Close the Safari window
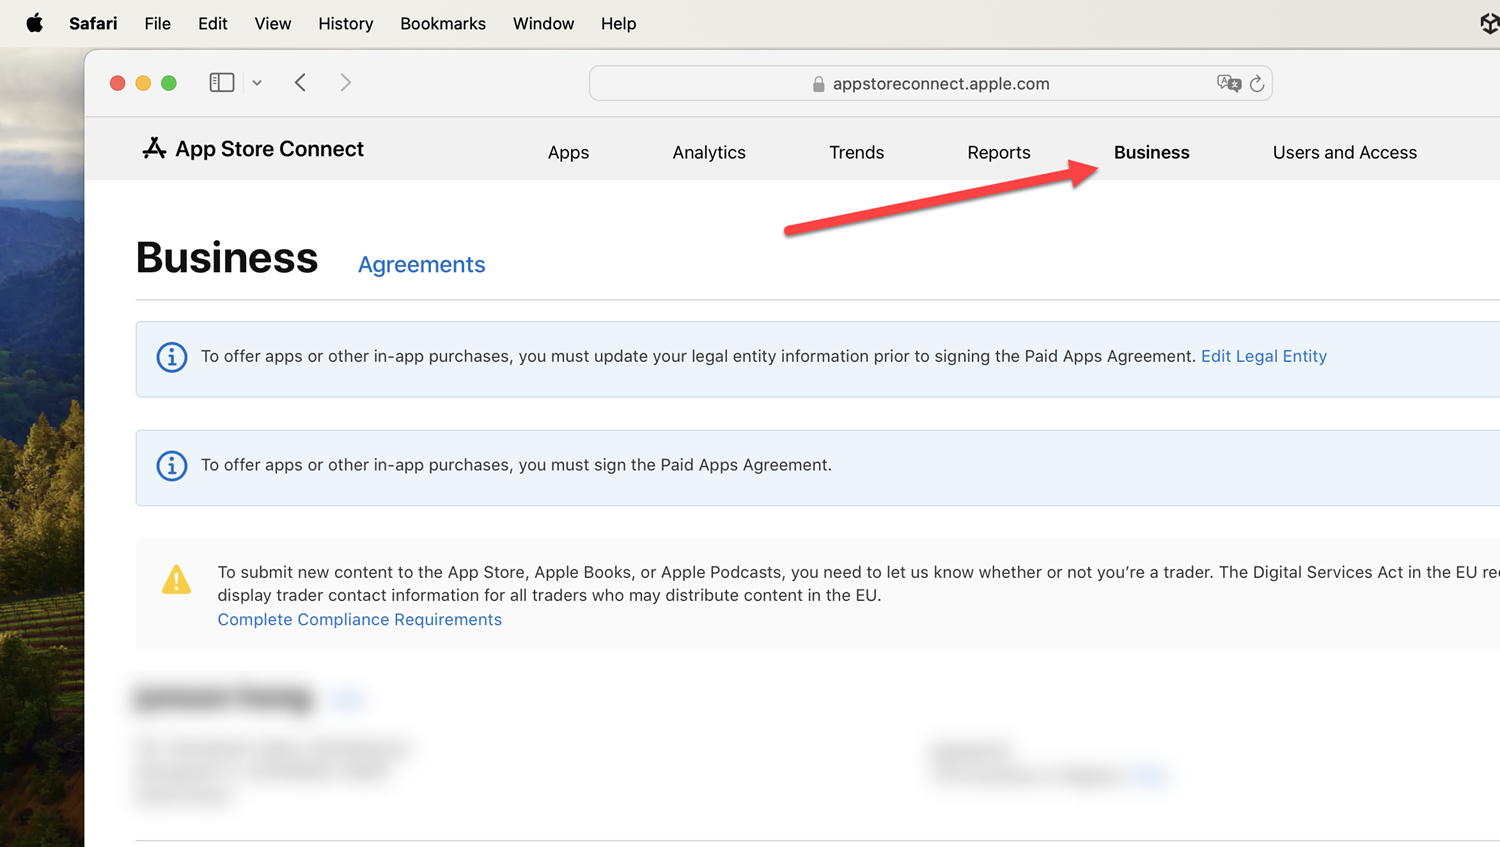 click(x=117, y=83)
